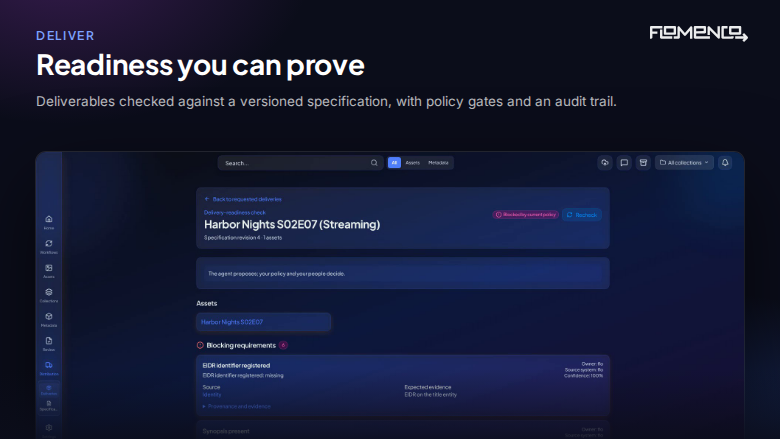The image size is (780, 439).
Task: Select the Assets search filter tab
Action: [412, 163]
